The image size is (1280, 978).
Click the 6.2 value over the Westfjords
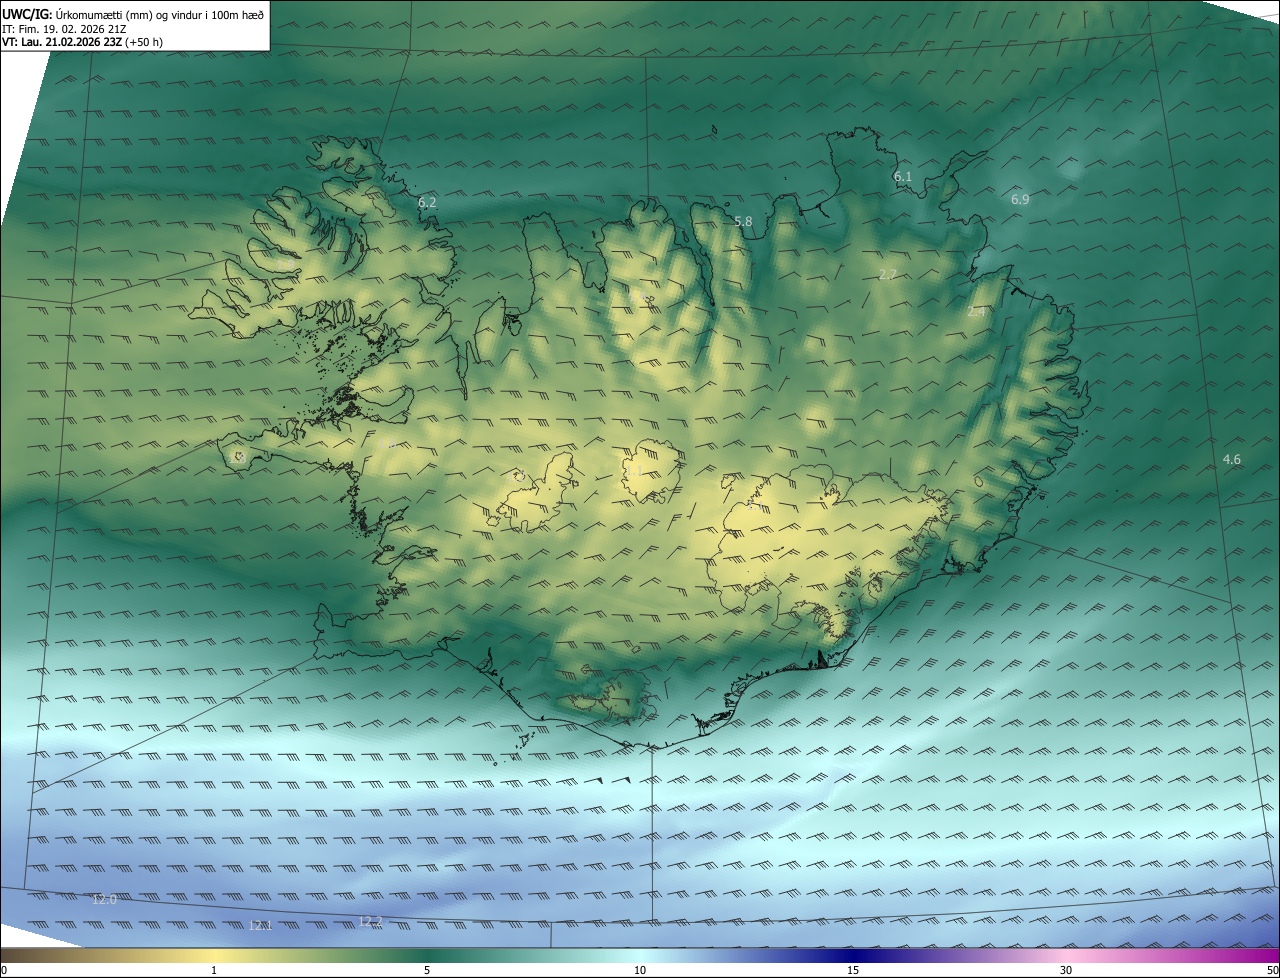[427, 202]
